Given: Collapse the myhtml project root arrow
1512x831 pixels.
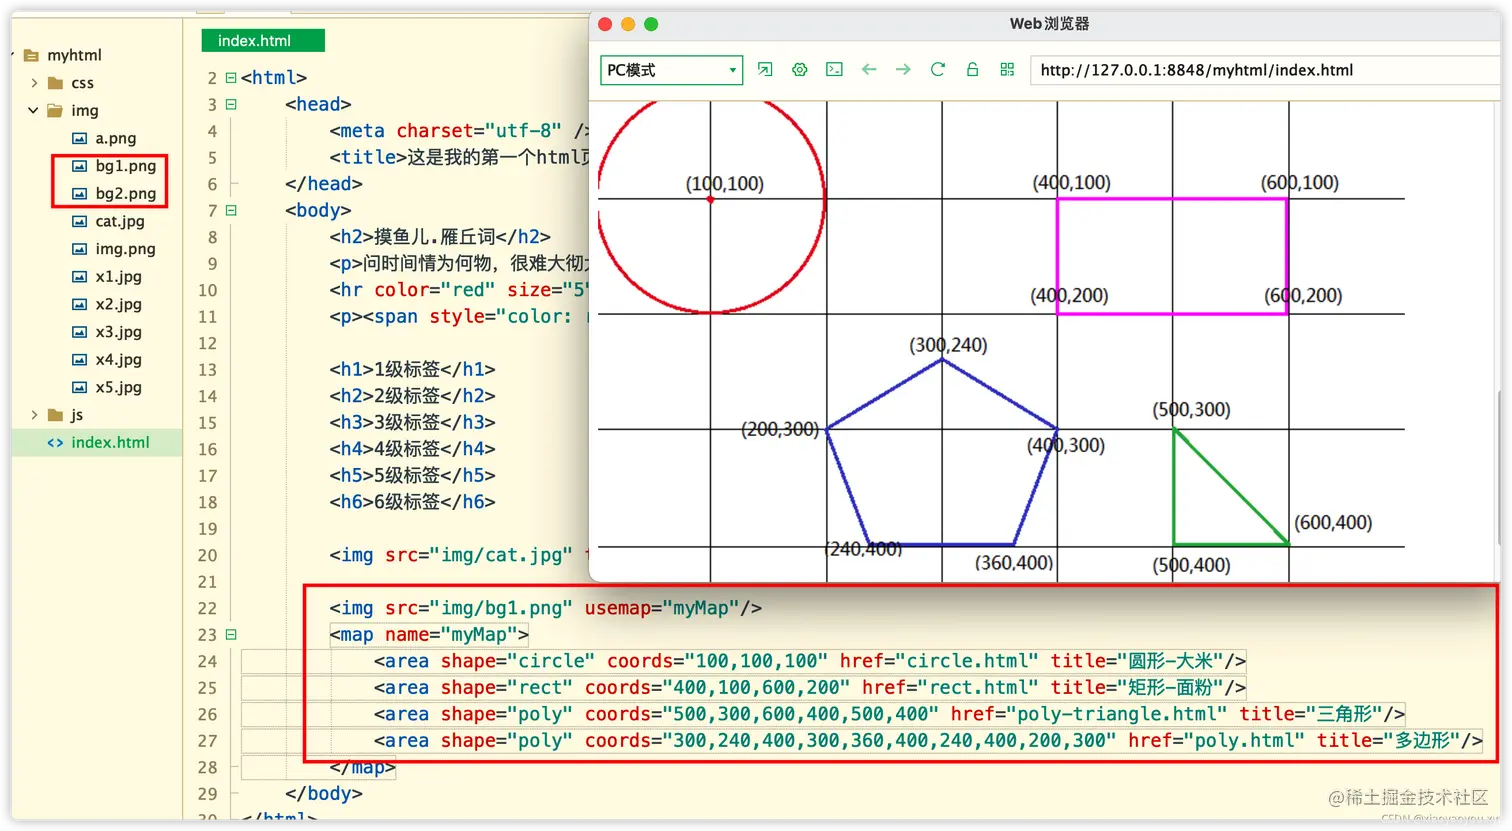Looking at the screenshot, I should click(x=13, y=55).
